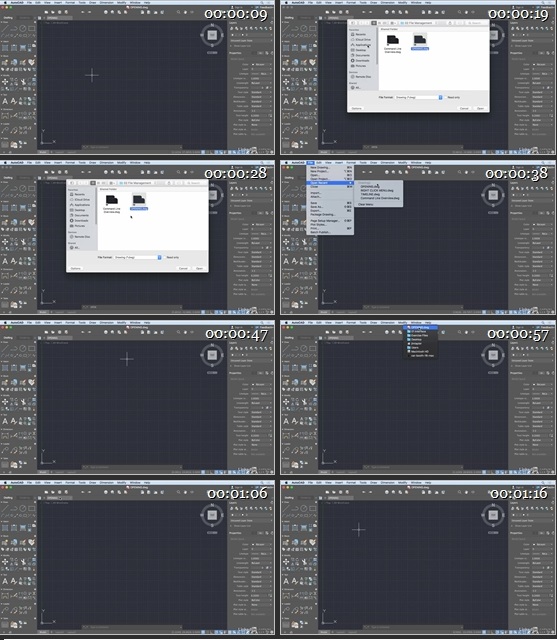Click Open button in the 00:00:19 dialog
Viewport: 557px width, 640px height.
point(480,109)
